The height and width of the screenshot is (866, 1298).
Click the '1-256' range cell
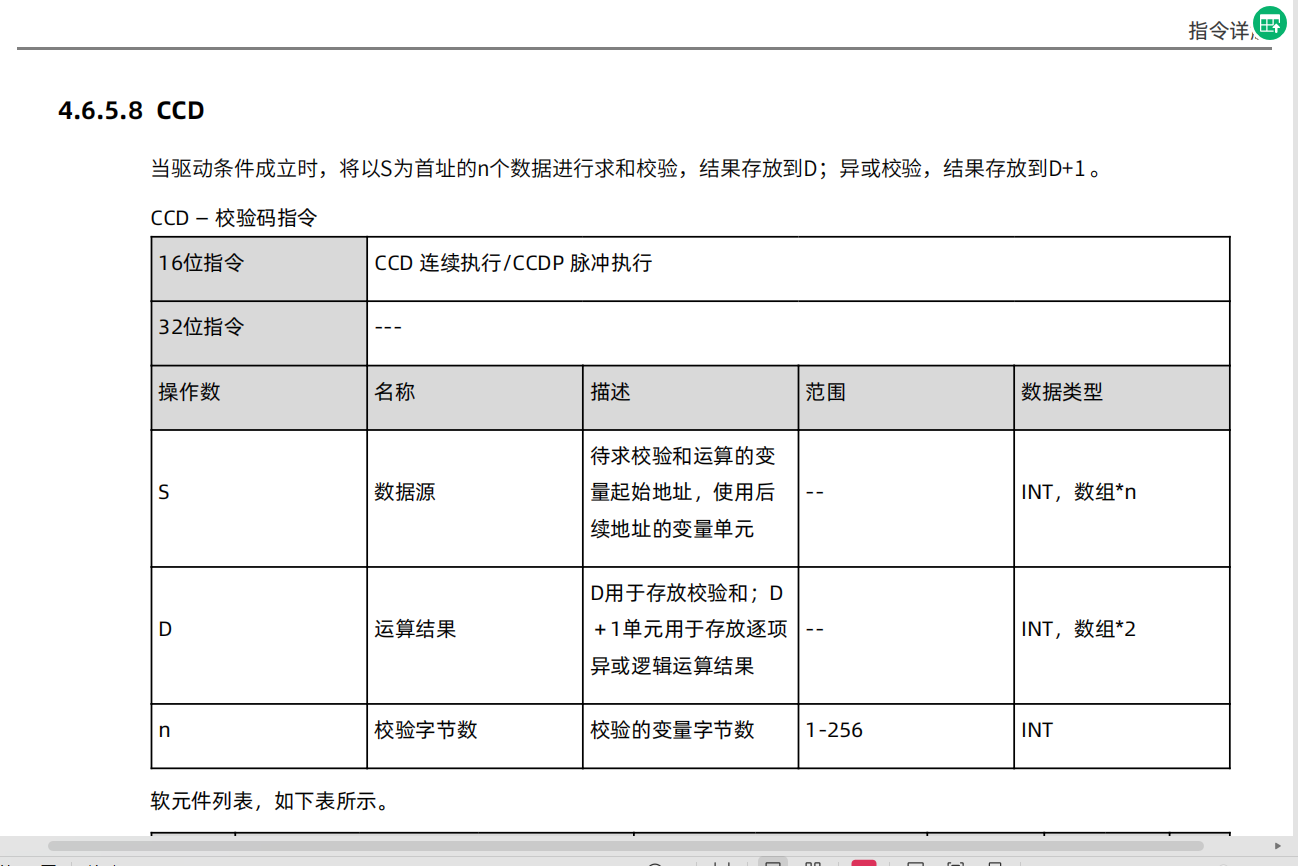click(x=834, y=730)
